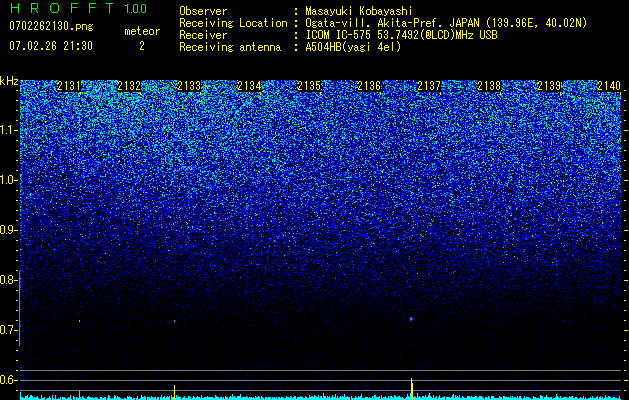Click time marker 2133
Image resolution: width=629 pixels, height=400 pixels.
189,86
